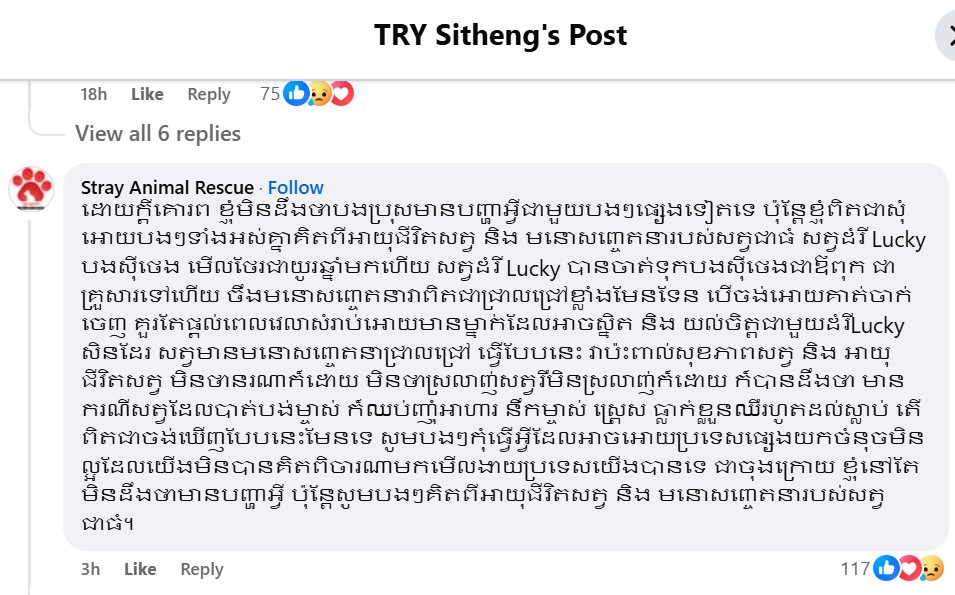
Task: Close the TRY Sitheng's Post dialog
Action: [x=948, y=36]
